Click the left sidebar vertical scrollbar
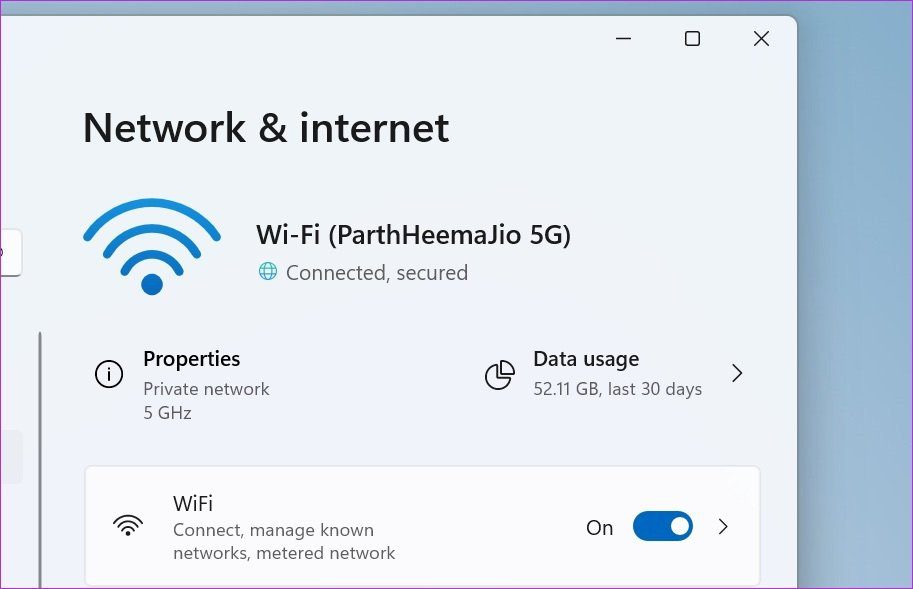 (x=40, y=460)
